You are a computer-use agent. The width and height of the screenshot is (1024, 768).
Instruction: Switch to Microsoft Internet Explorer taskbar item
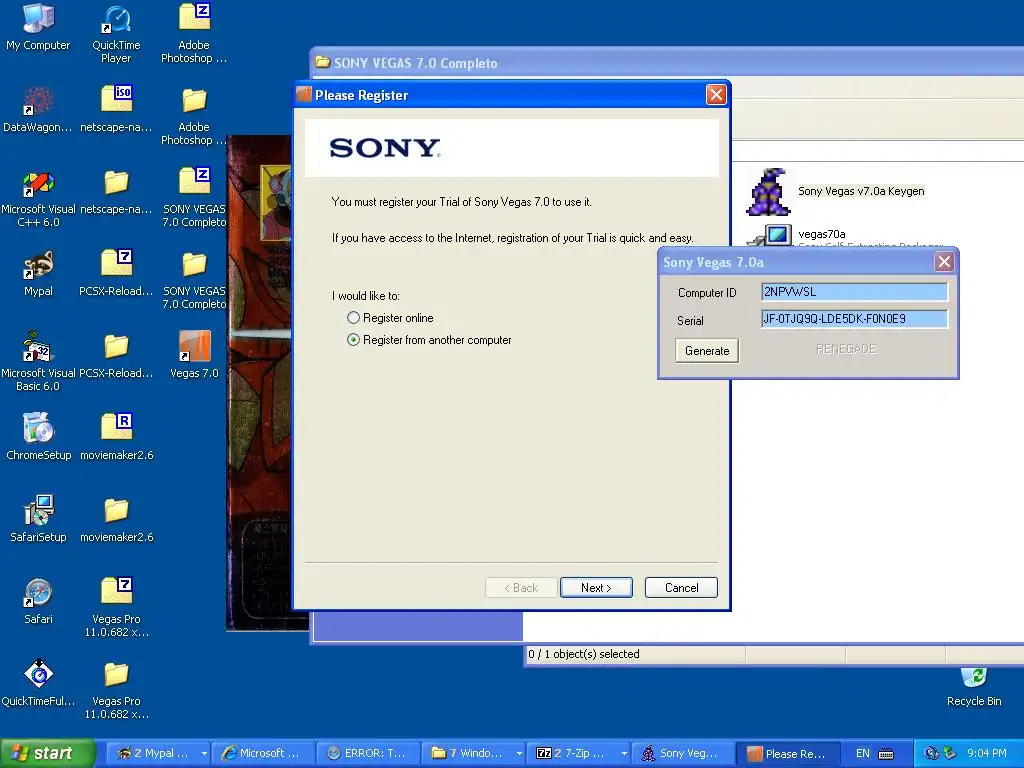click(263, 754)
